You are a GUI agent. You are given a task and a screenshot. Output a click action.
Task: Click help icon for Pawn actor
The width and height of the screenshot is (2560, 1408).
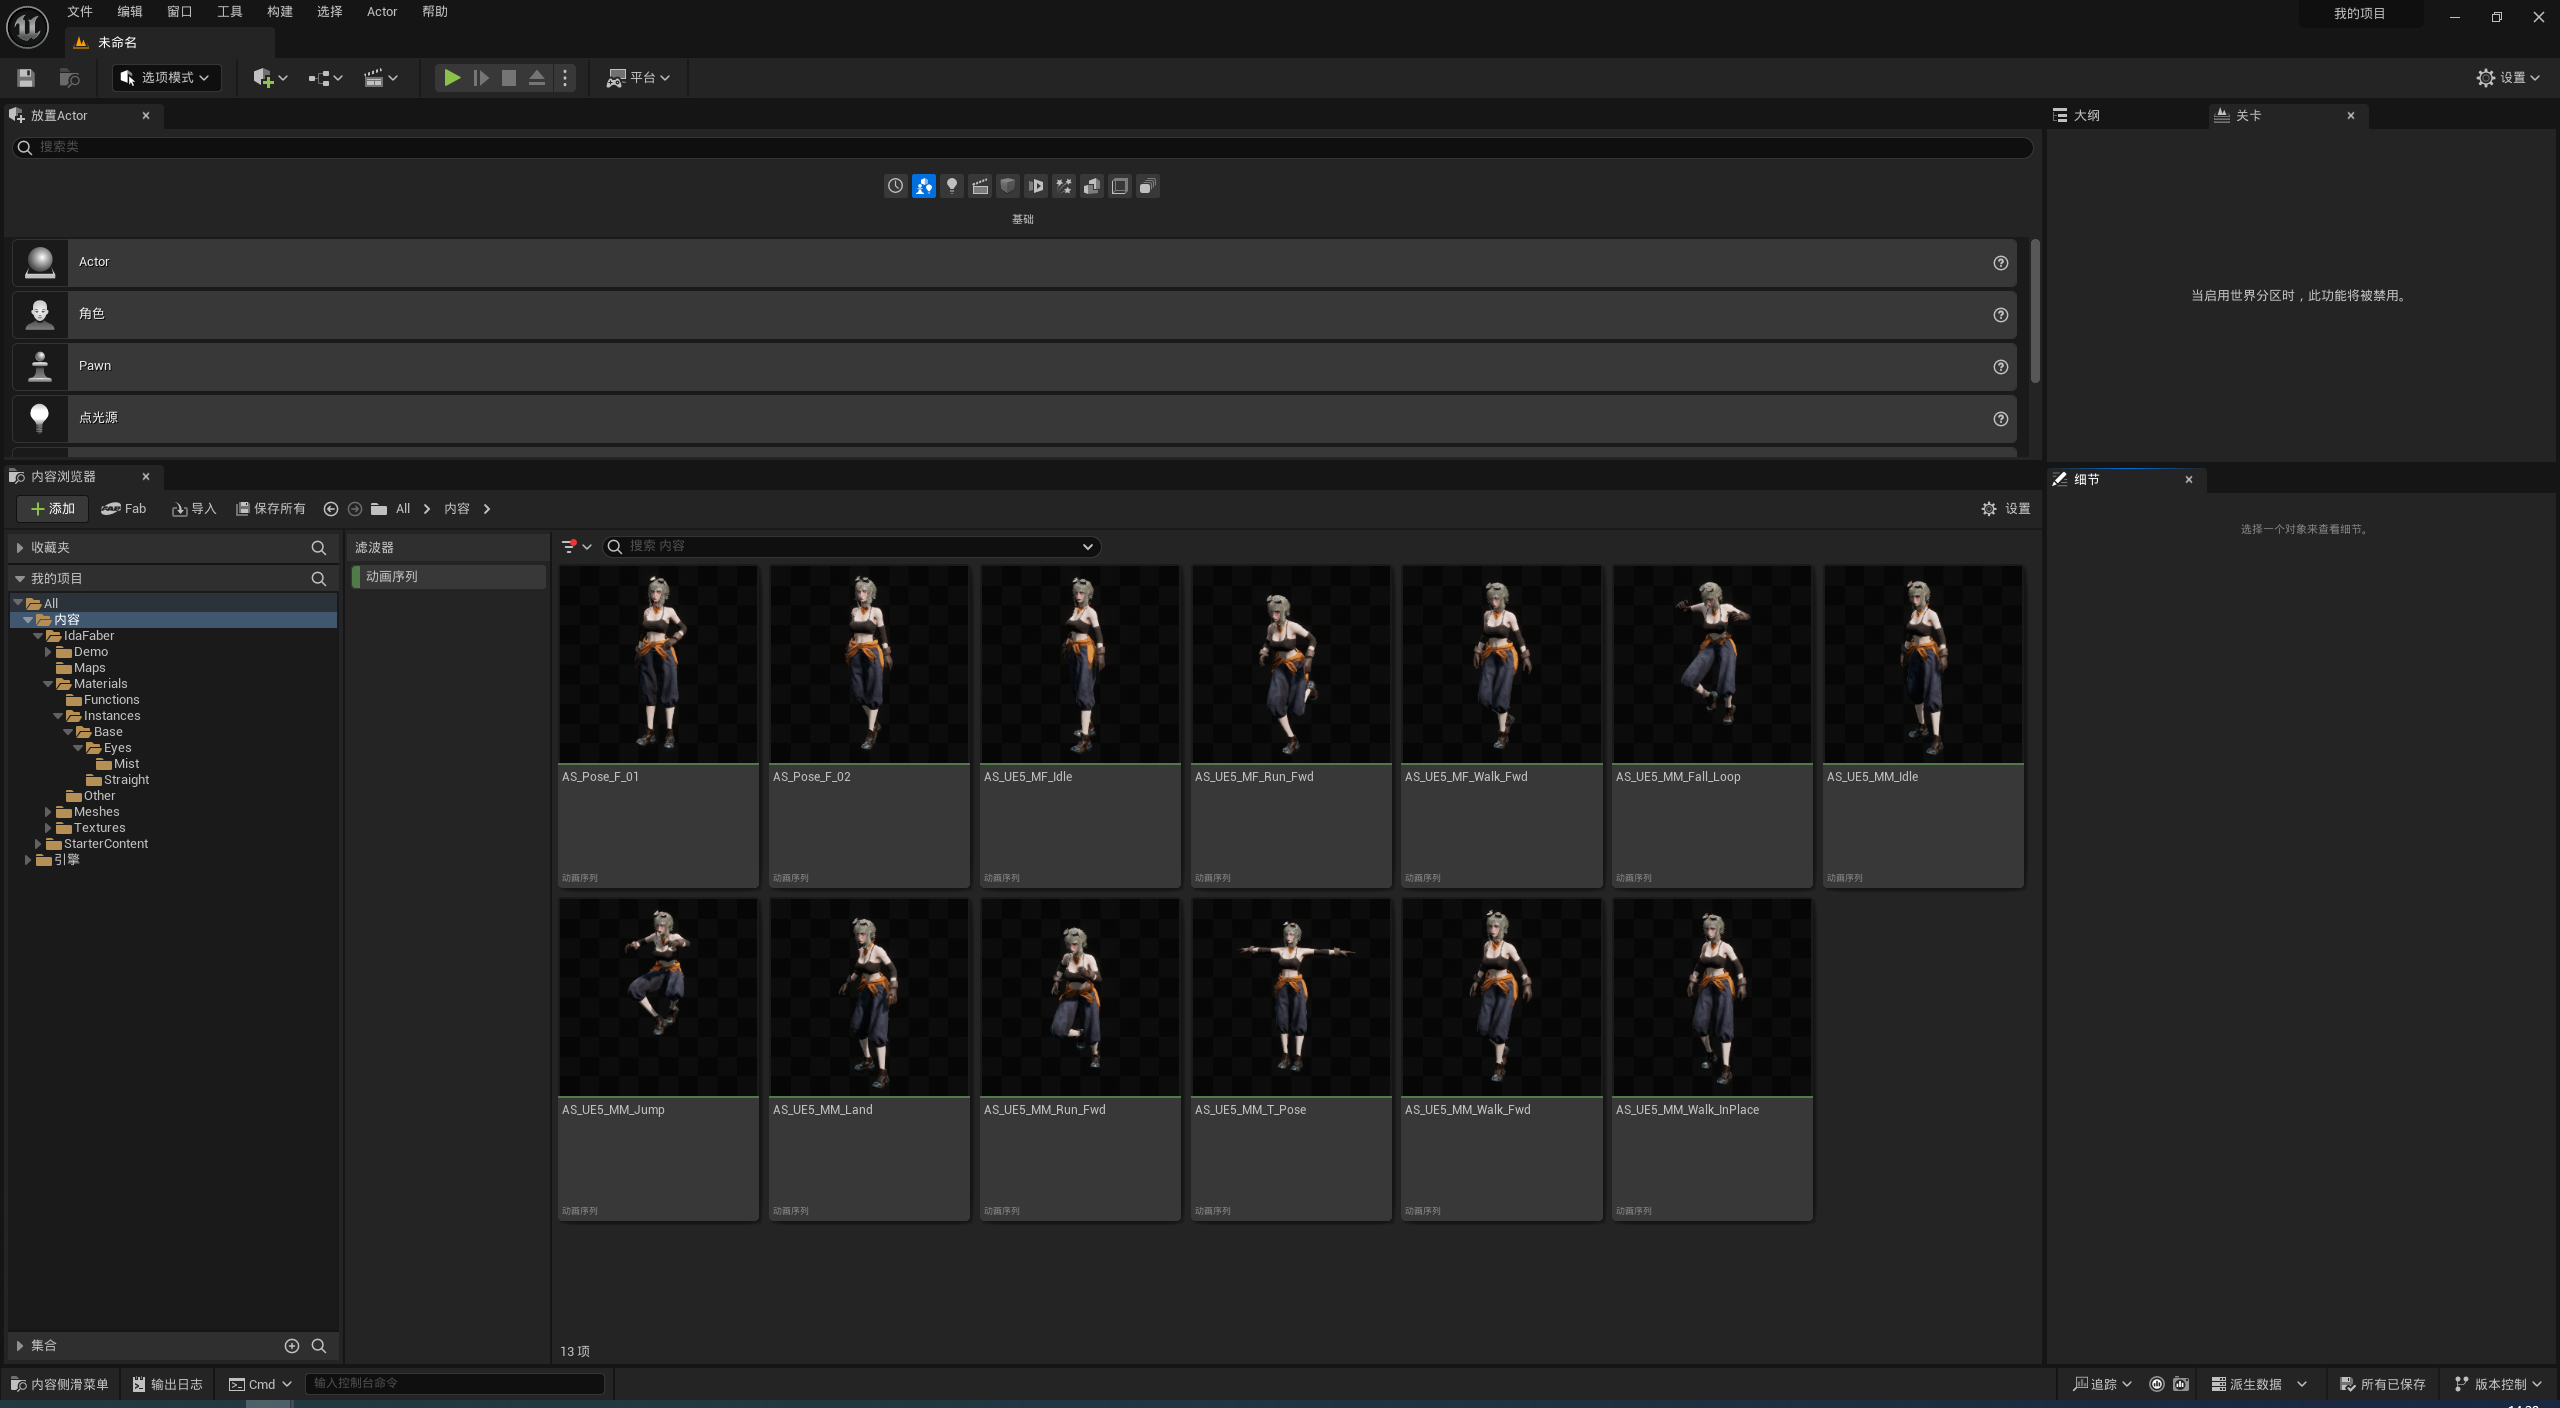point(2000,367)
